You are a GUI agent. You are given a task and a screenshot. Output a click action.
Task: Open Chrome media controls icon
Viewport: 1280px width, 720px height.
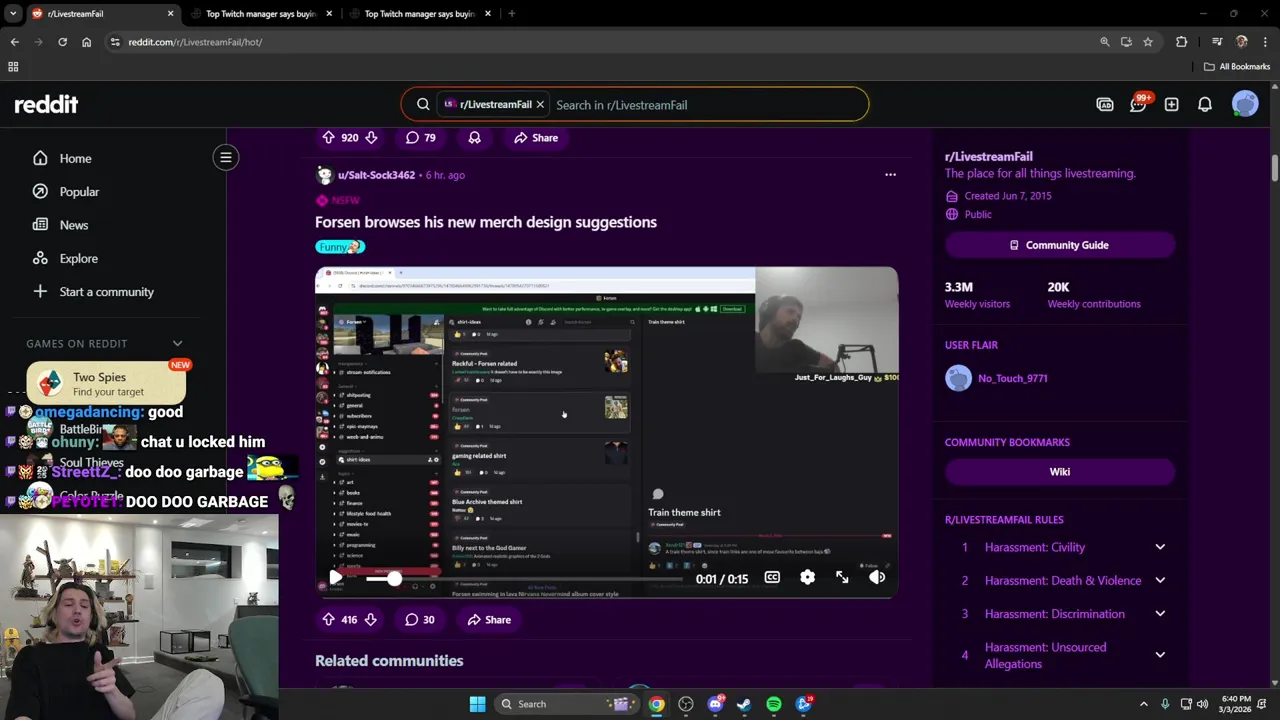click(1217, 42)
